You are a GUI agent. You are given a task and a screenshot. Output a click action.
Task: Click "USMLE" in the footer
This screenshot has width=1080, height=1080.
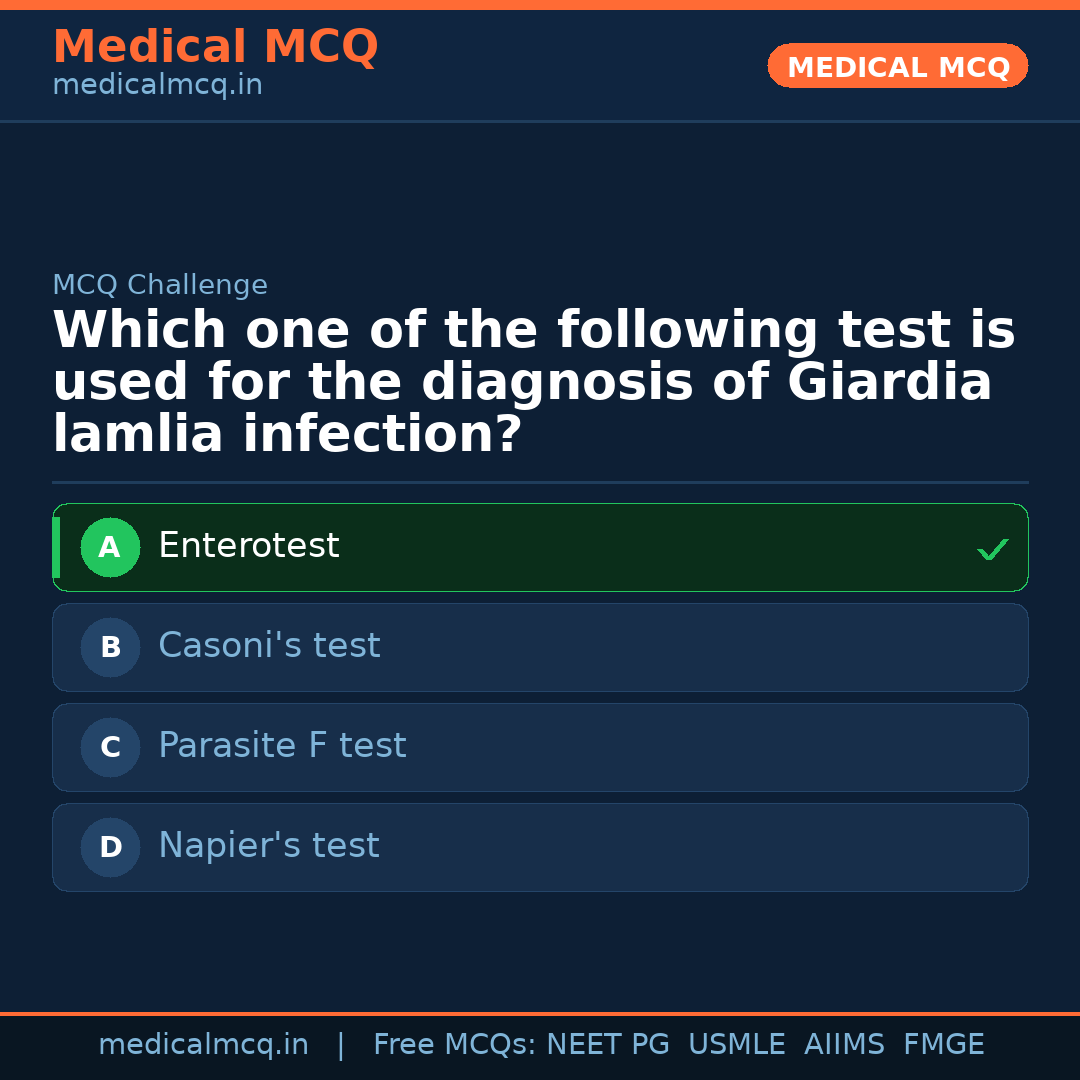point(737,1045)
